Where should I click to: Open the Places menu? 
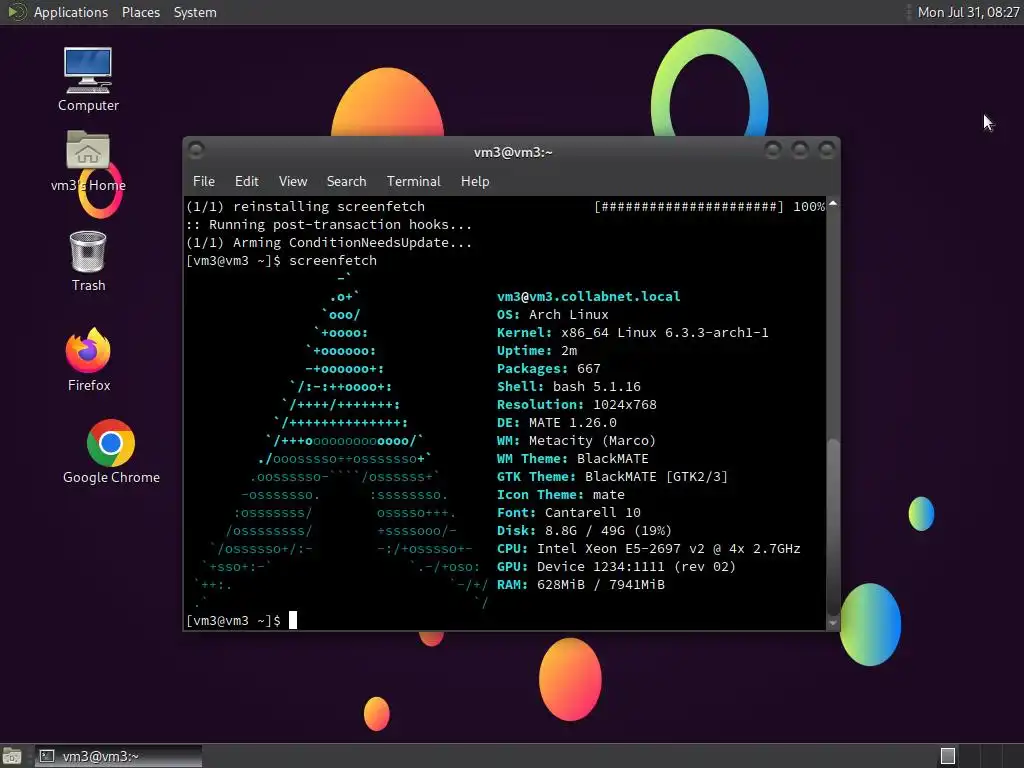pyautogui.click(x=140, y=12)
